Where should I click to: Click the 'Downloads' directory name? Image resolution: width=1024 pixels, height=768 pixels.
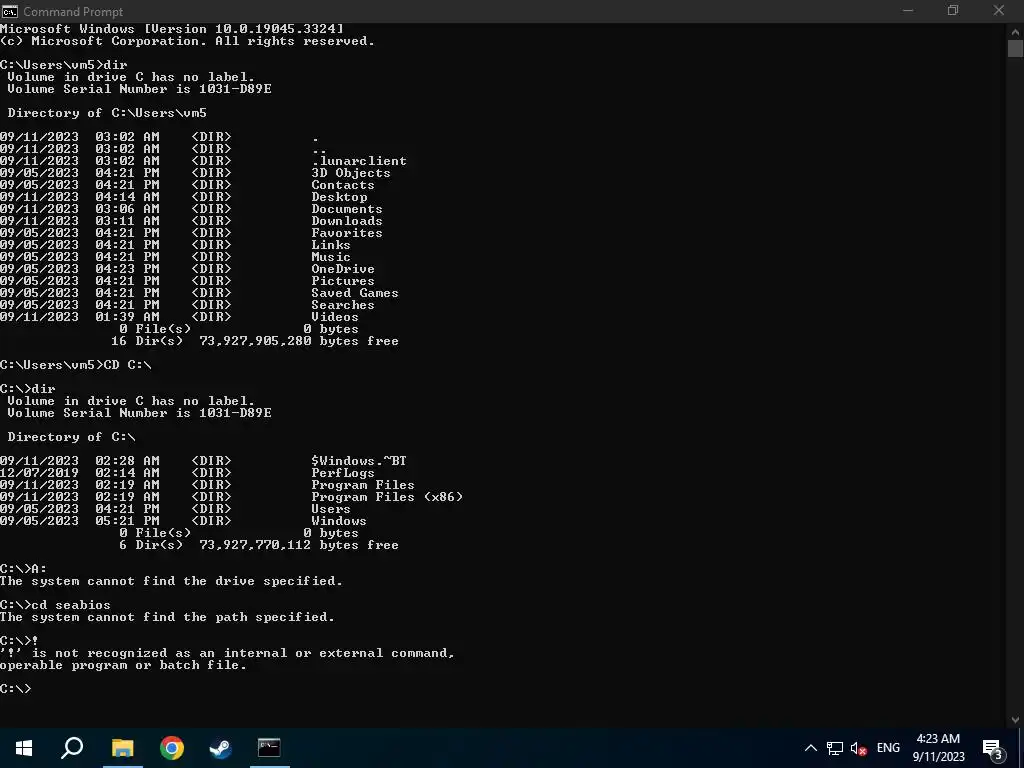[x=347, y=221]
